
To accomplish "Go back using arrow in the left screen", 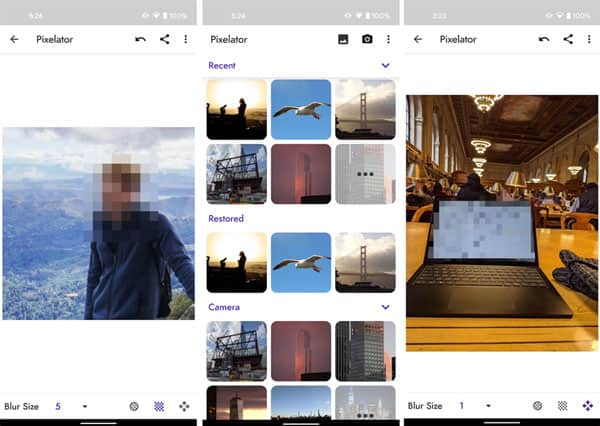I will click(14, 39).
